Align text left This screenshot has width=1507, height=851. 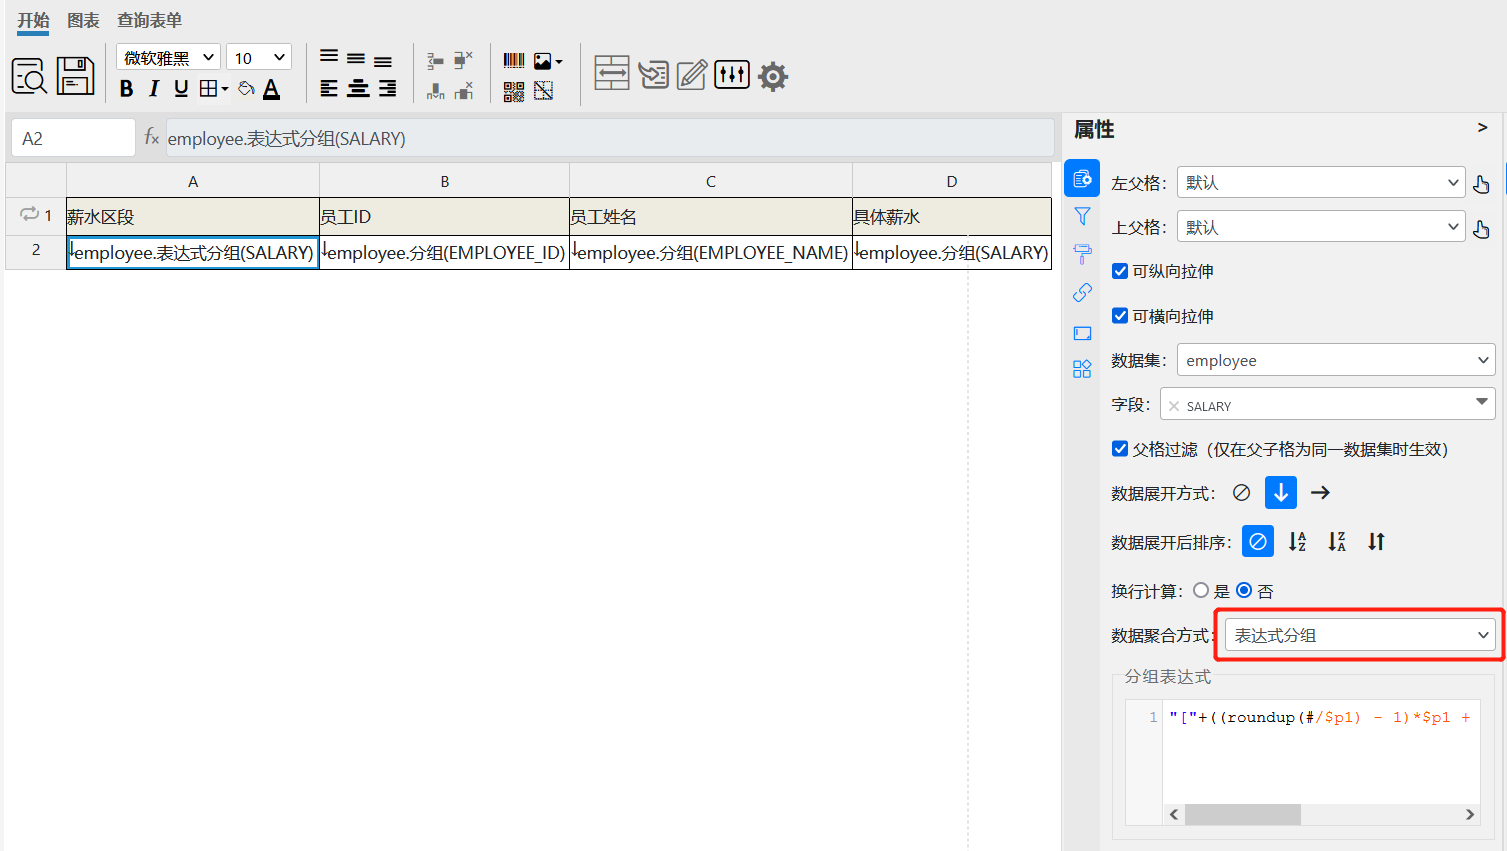(x=329, y=89)
